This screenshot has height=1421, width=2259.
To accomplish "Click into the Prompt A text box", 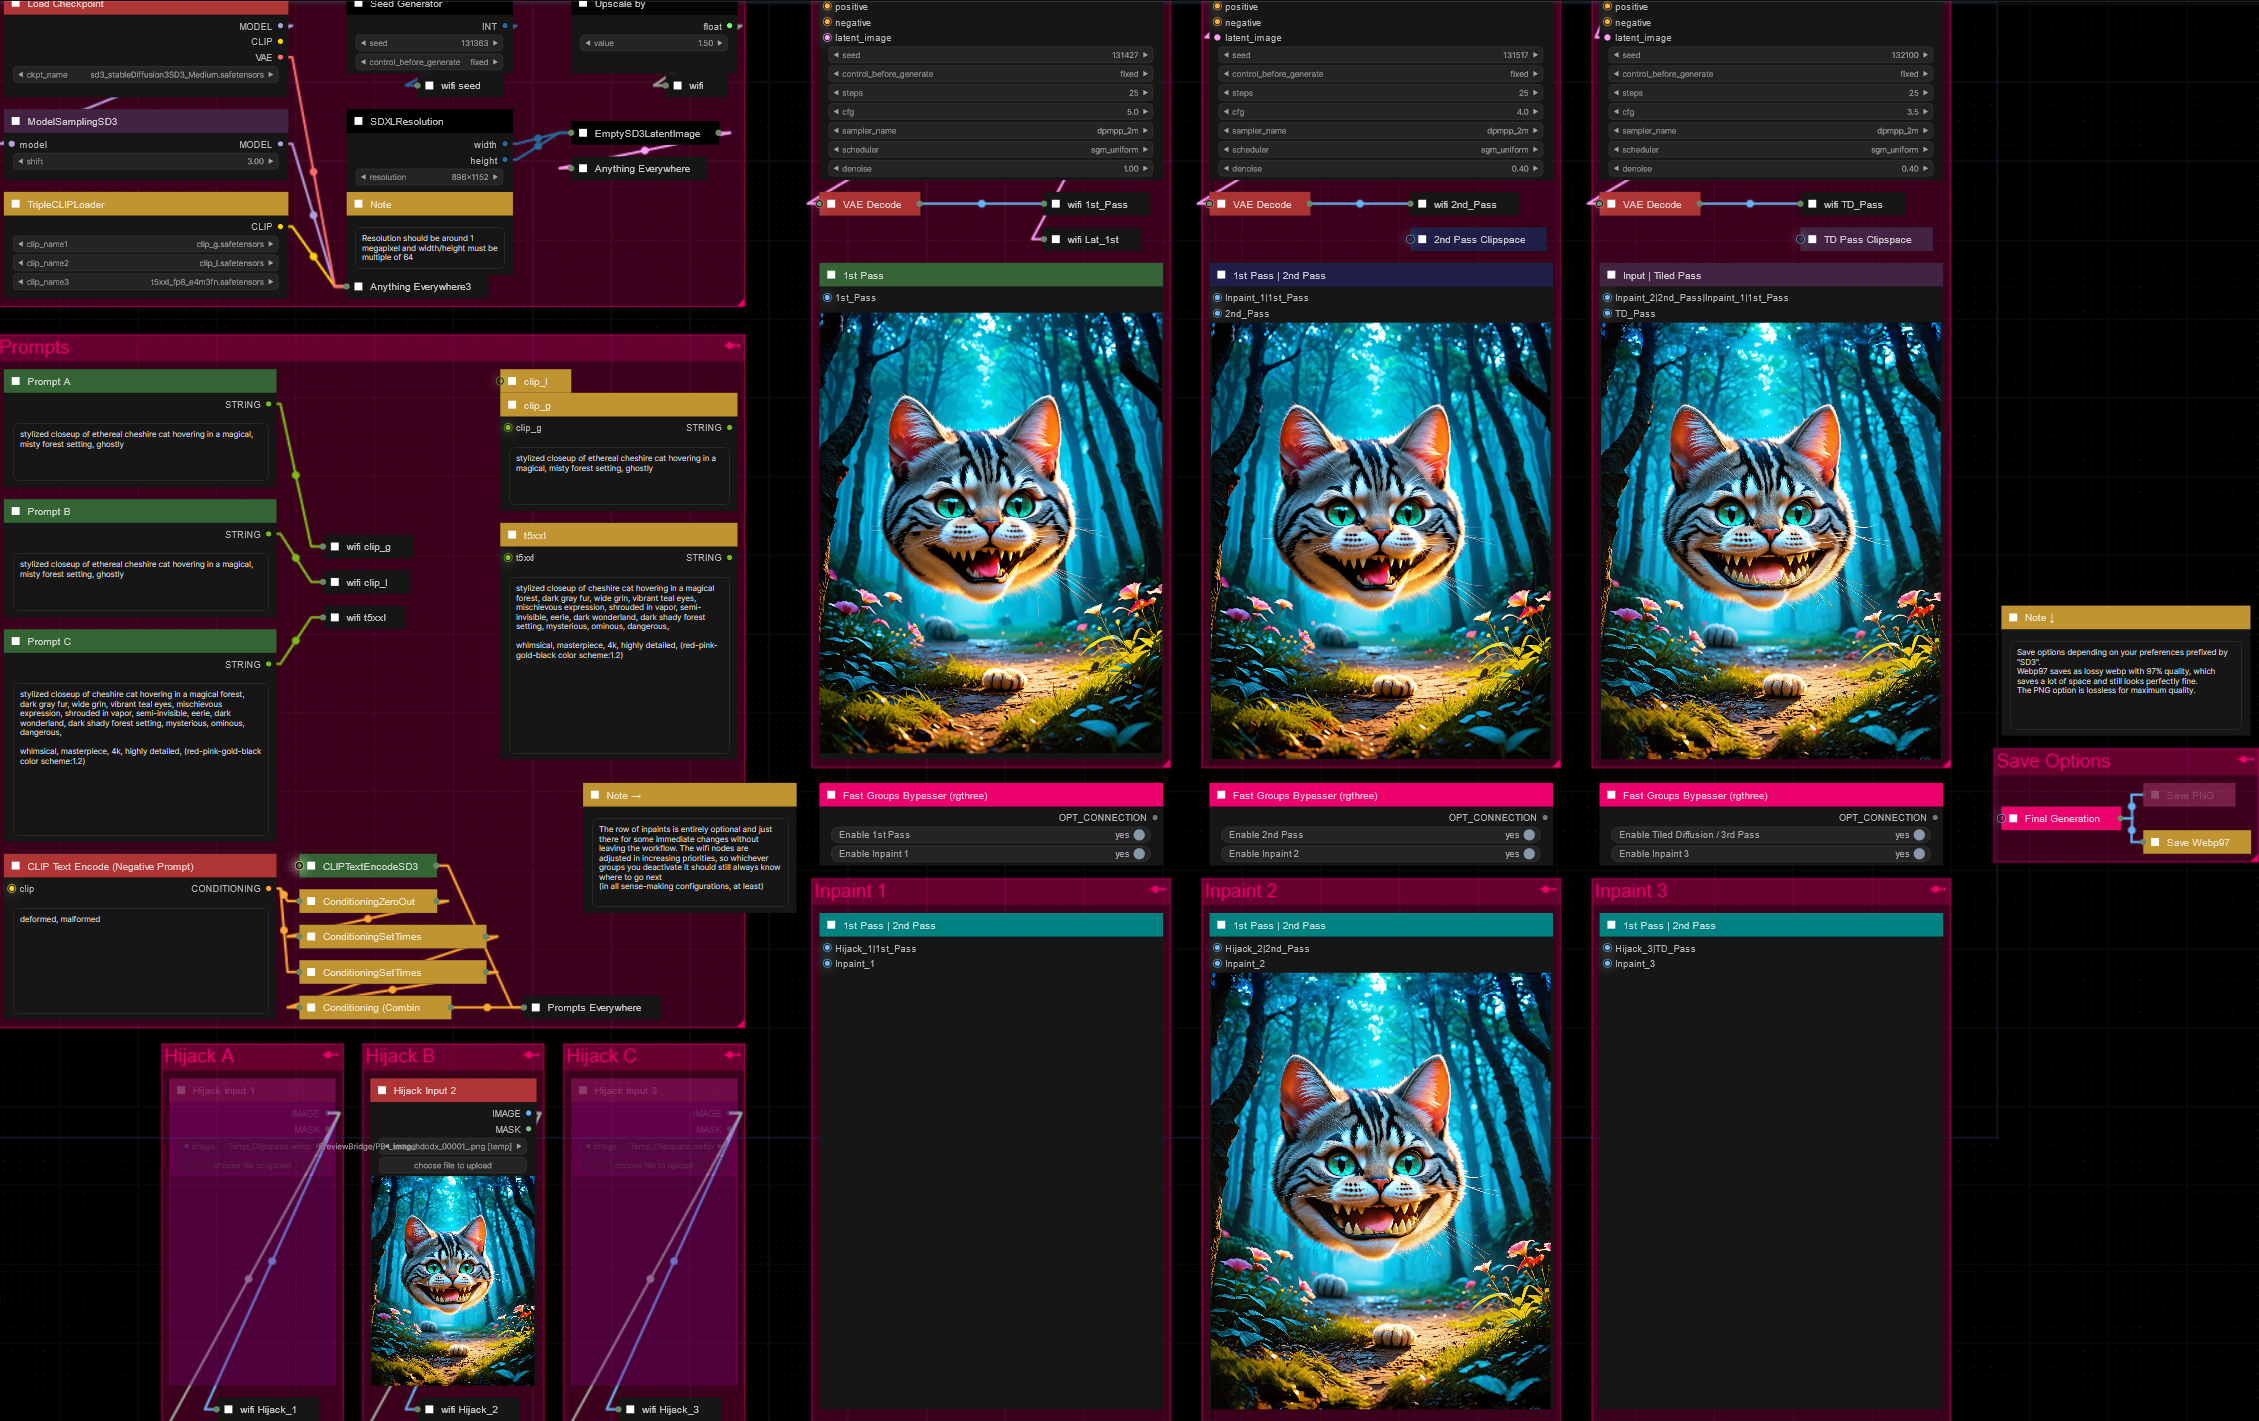I will point(140,451).
